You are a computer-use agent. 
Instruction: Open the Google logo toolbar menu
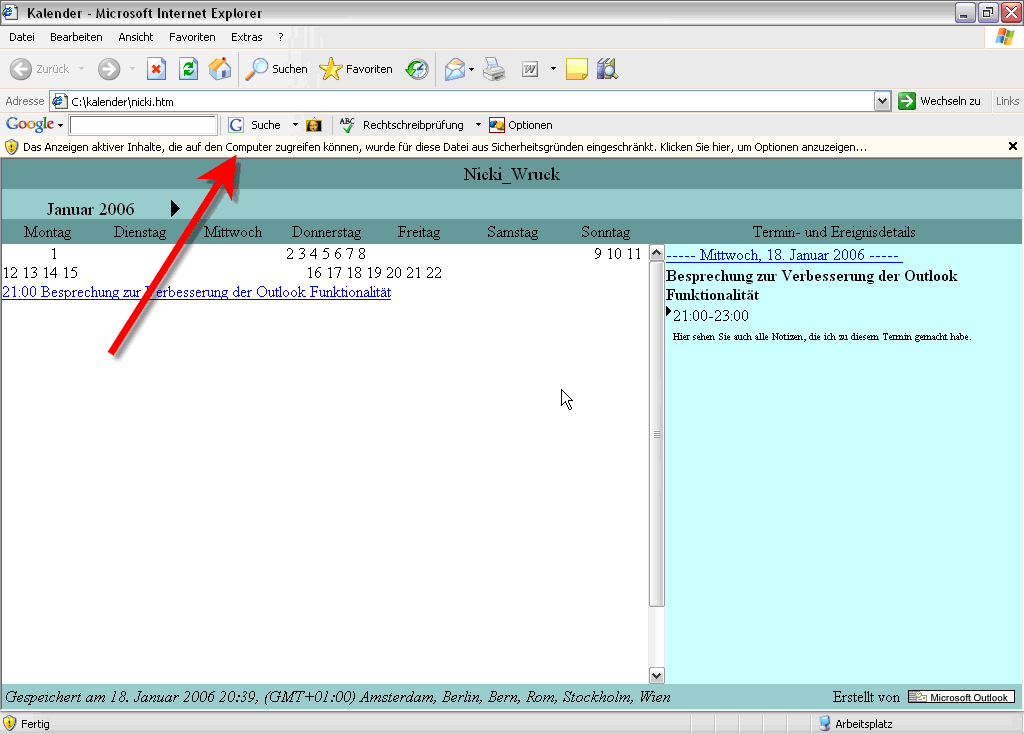coord(34,124)
